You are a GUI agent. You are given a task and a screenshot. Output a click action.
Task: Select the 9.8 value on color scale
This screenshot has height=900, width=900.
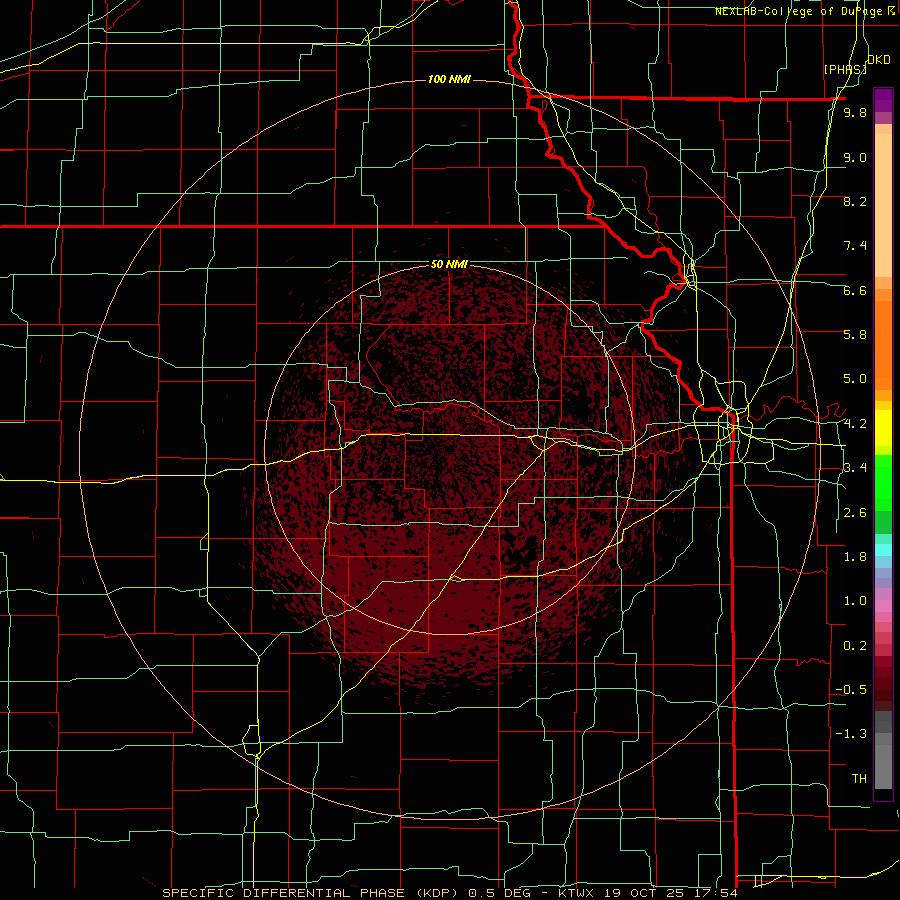(855, 112)
